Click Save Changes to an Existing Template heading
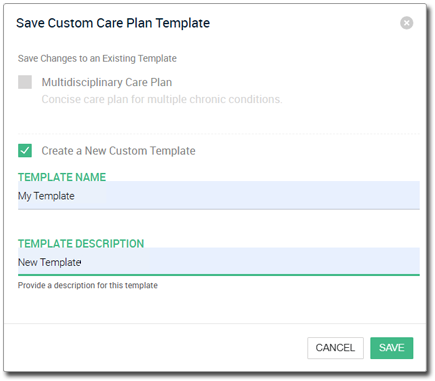 pyautogui.click(x=97, y=58)
